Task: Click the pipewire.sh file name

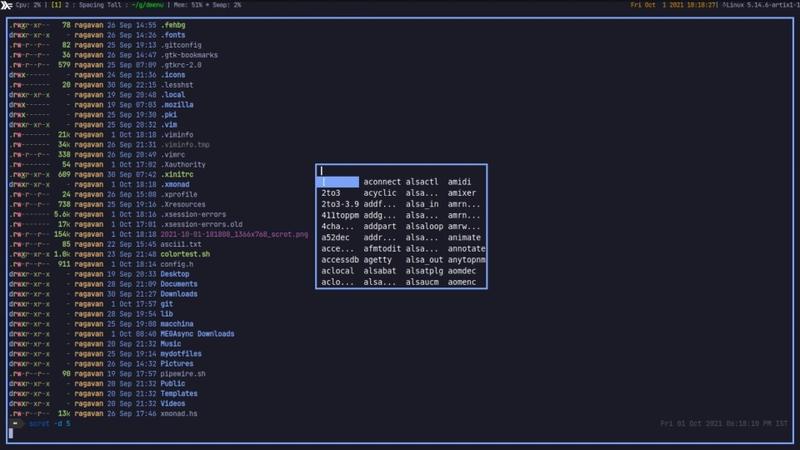Action: coord(183,374)
